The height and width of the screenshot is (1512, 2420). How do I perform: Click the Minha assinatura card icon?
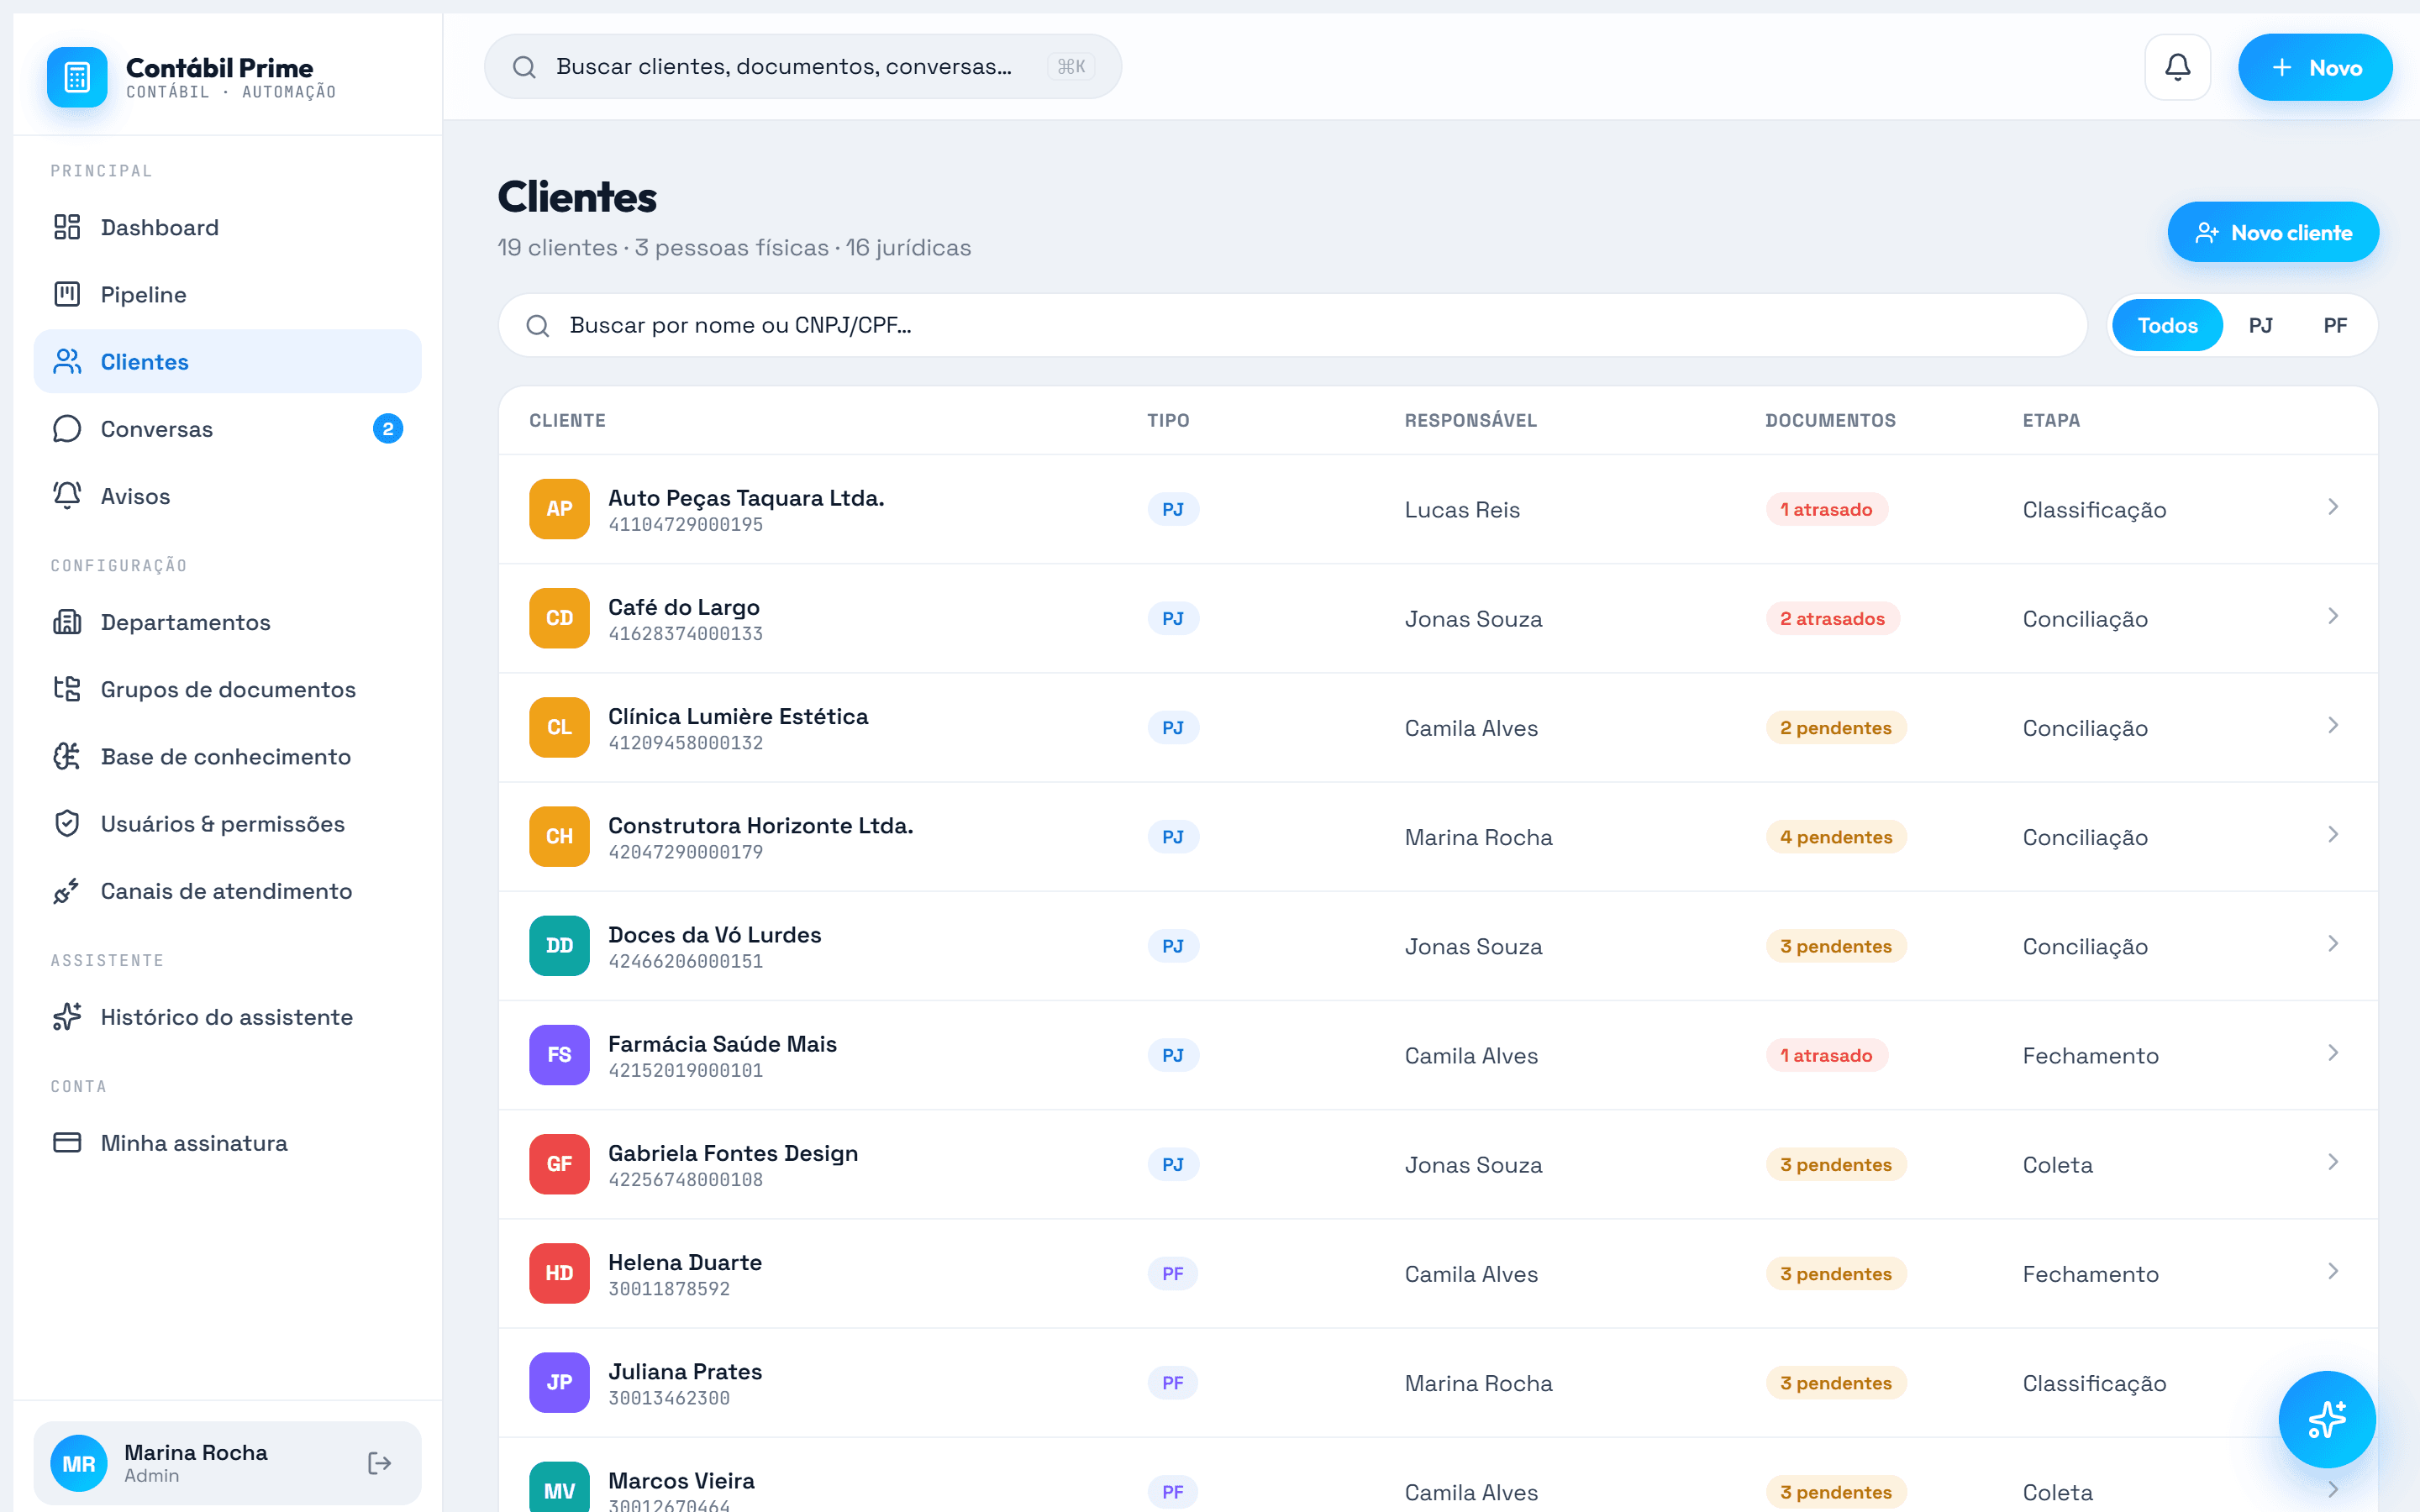(x=67, y=1143)
